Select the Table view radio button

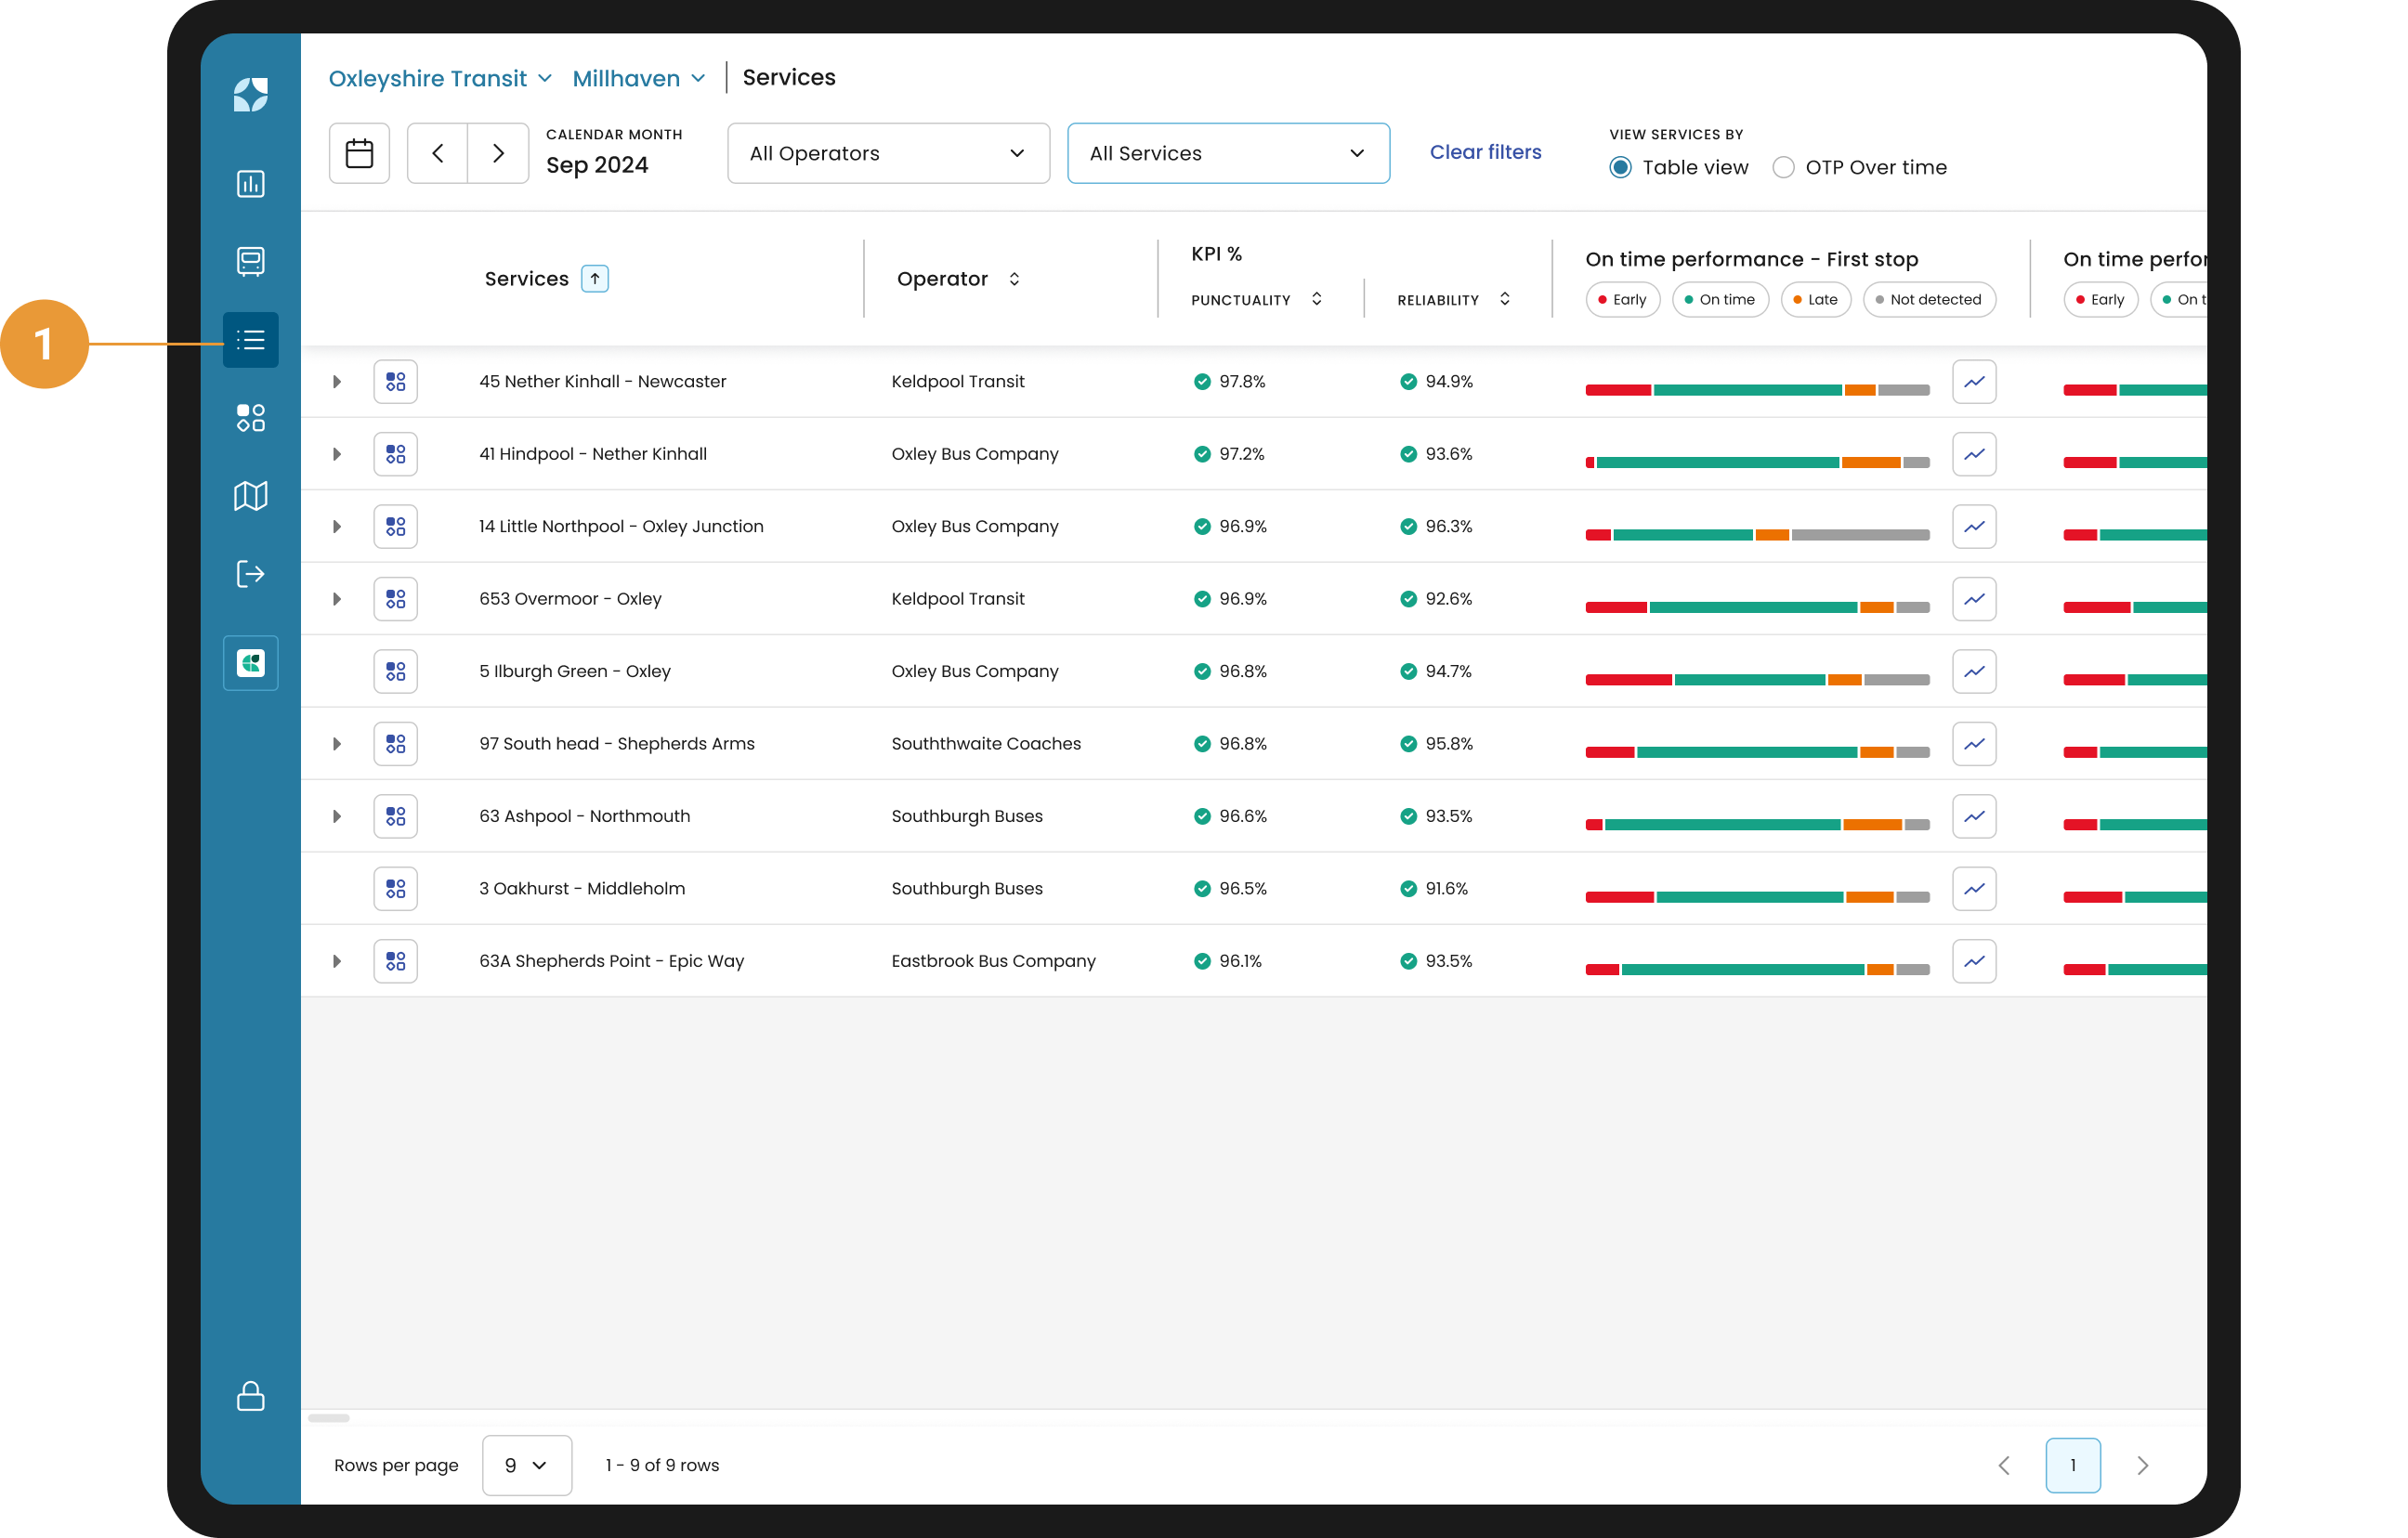tap(1620, 168)
